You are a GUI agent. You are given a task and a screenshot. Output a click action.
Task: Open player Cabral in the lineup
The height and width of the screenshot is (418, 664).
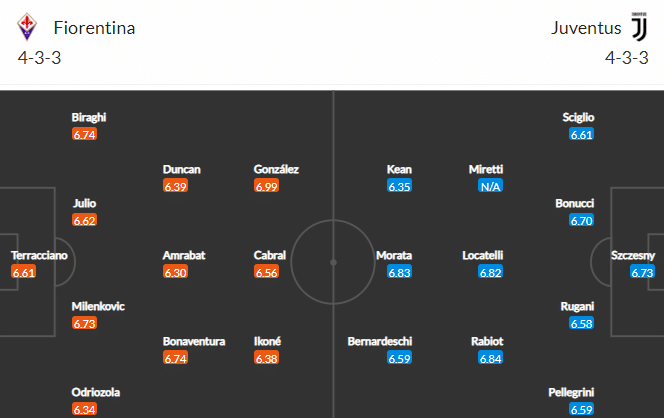(270, 255)
